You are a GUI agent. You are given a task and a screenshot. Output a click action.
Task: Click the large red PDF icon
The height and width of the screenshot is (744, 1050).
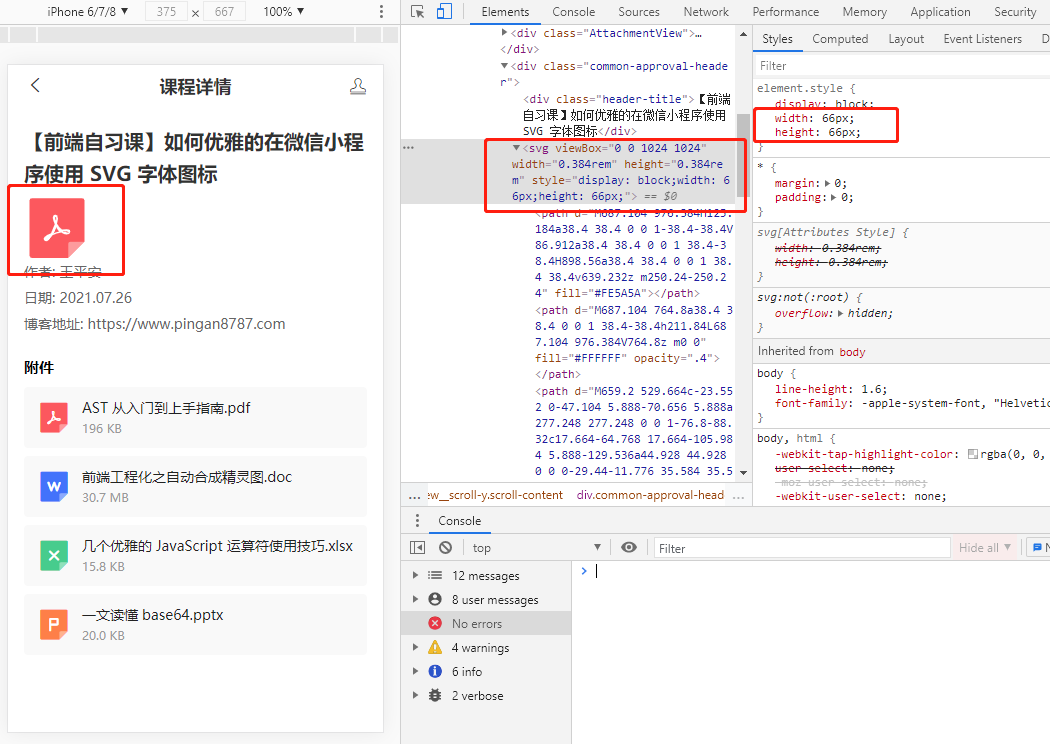[57, 228]
